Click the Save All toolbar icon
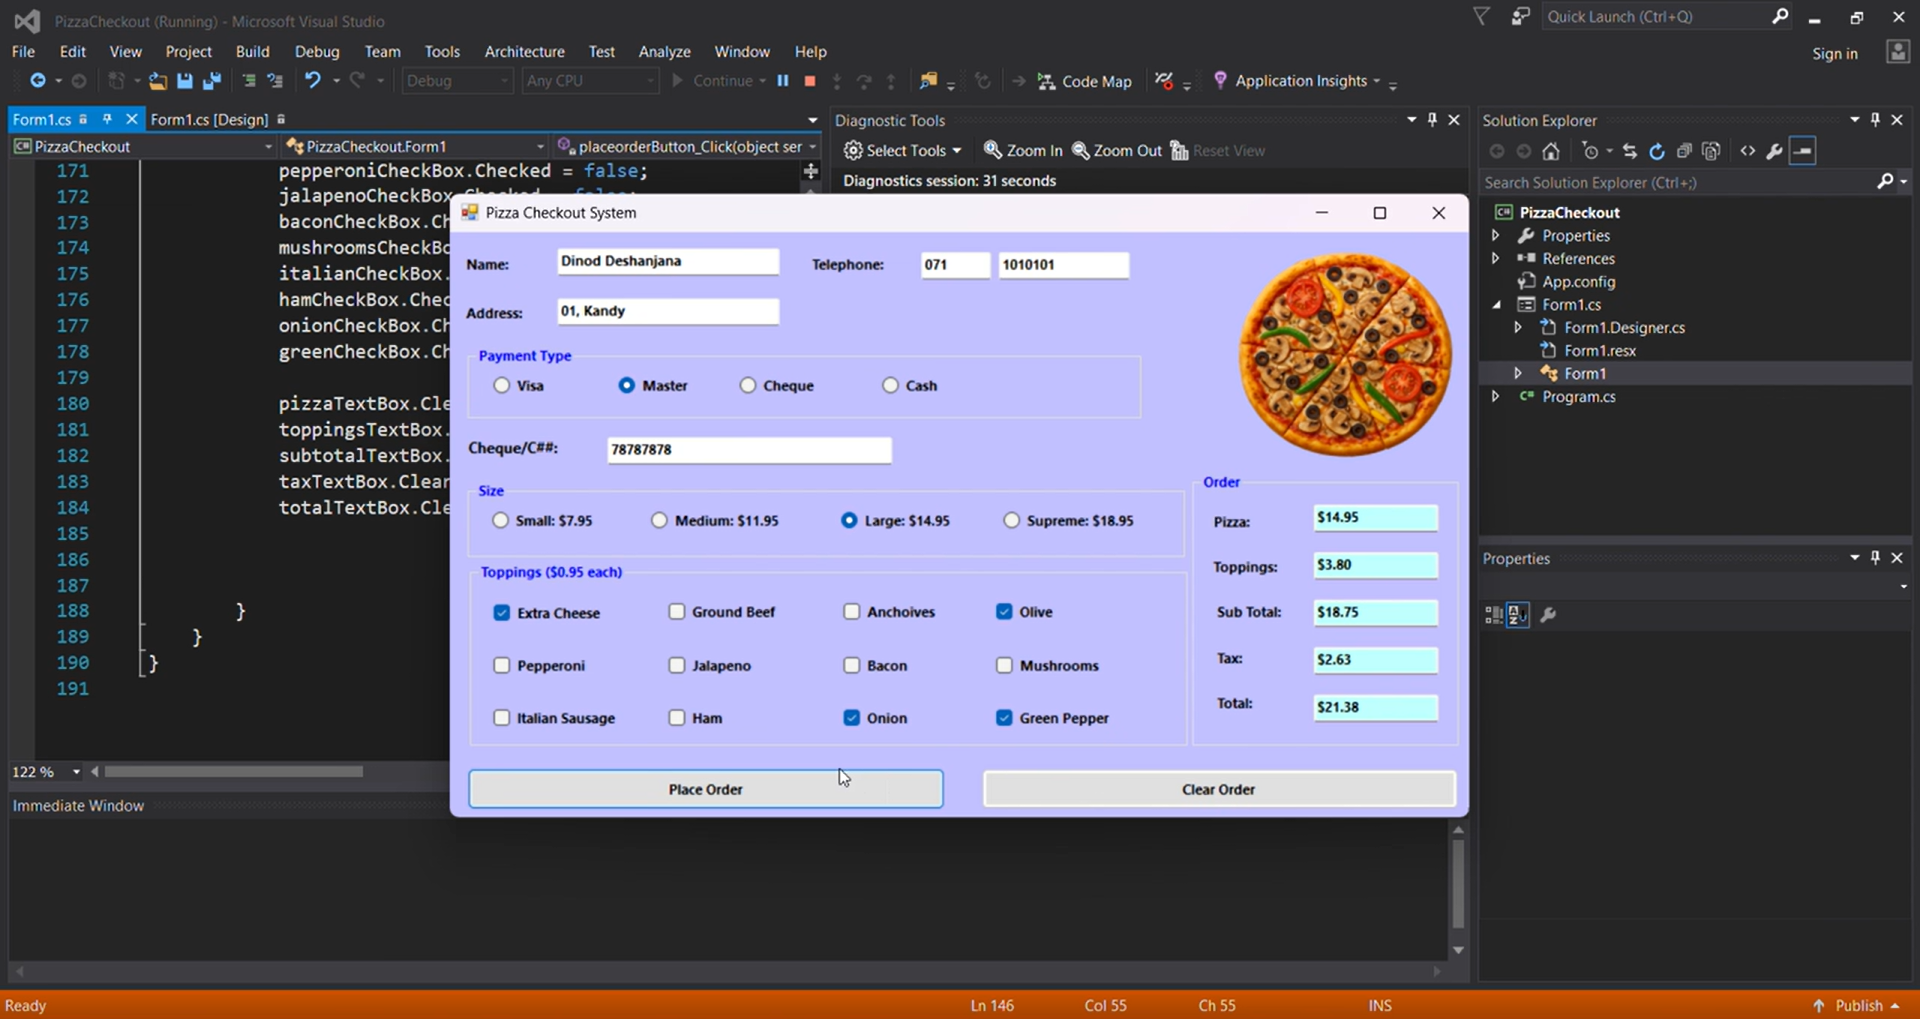The height and width of the screenshot is (1019, 1920). 212,81
